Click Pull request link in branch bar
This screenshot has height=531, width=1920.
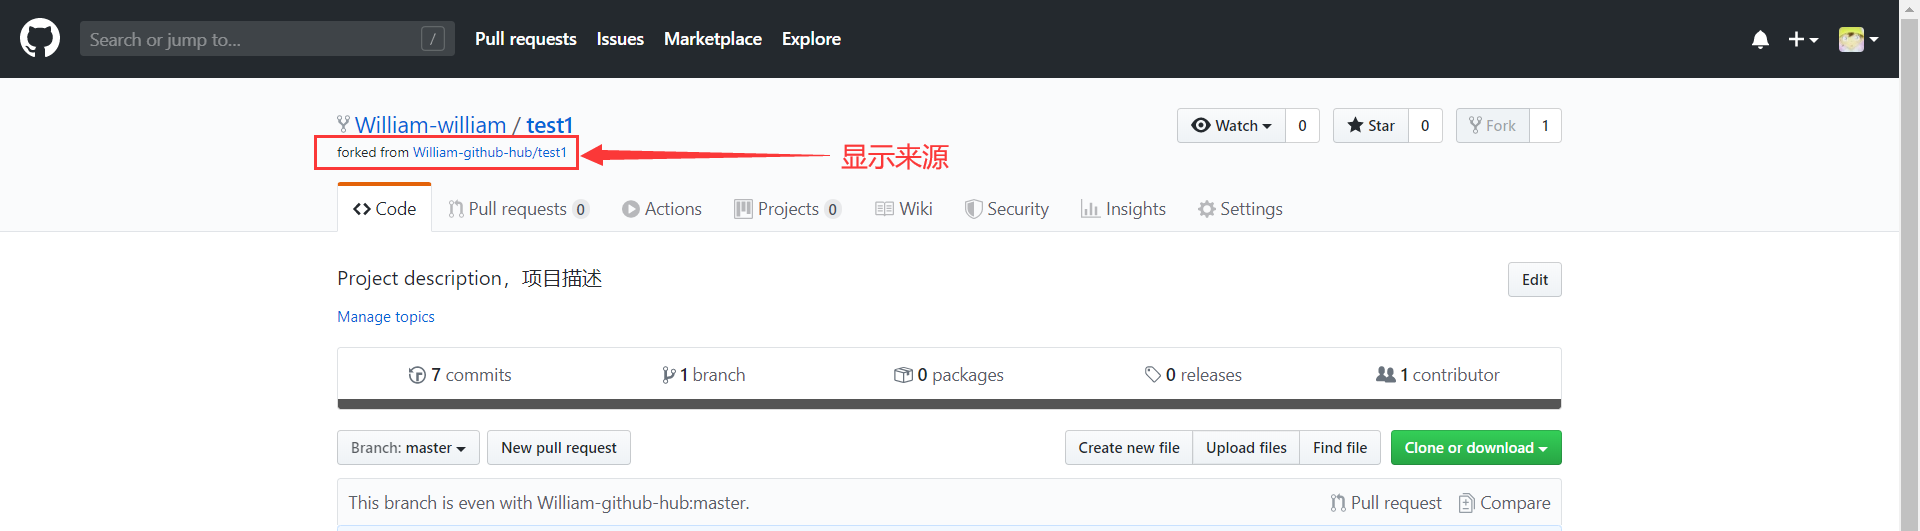[x=1386, y=503]
